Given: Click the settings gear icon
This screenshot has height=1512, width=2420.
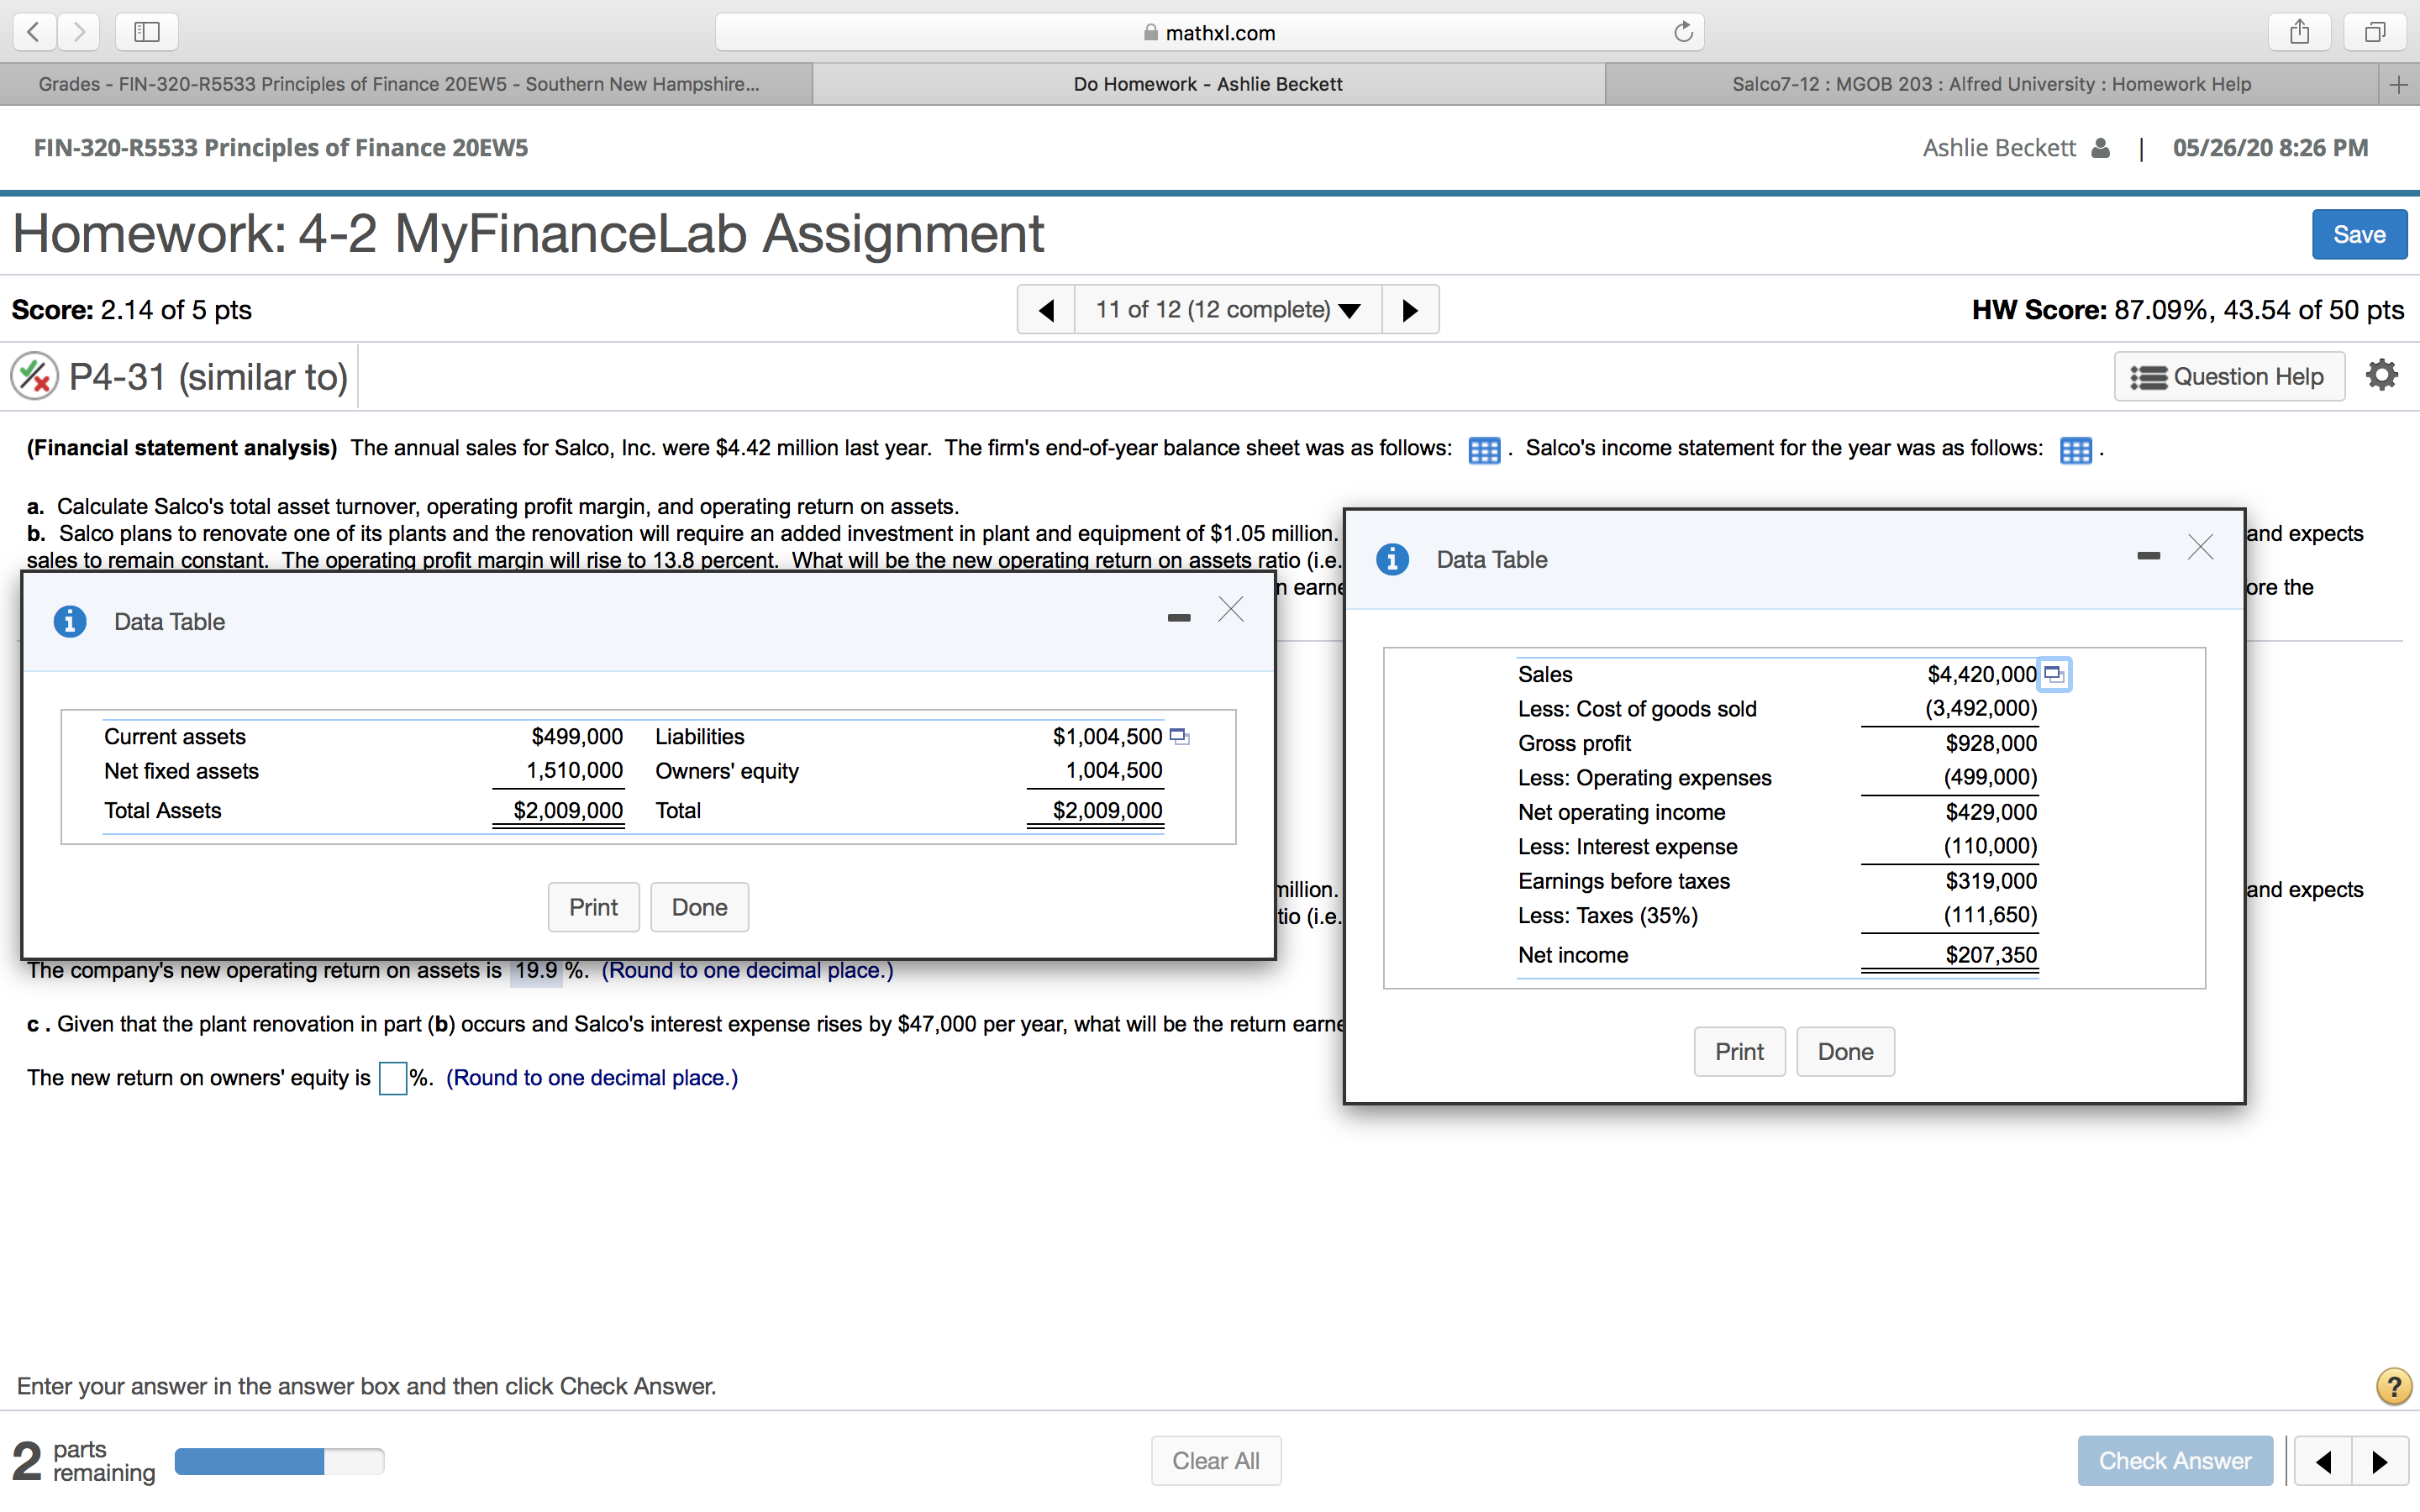Looking at the screenshot, I should (2381, 375).
